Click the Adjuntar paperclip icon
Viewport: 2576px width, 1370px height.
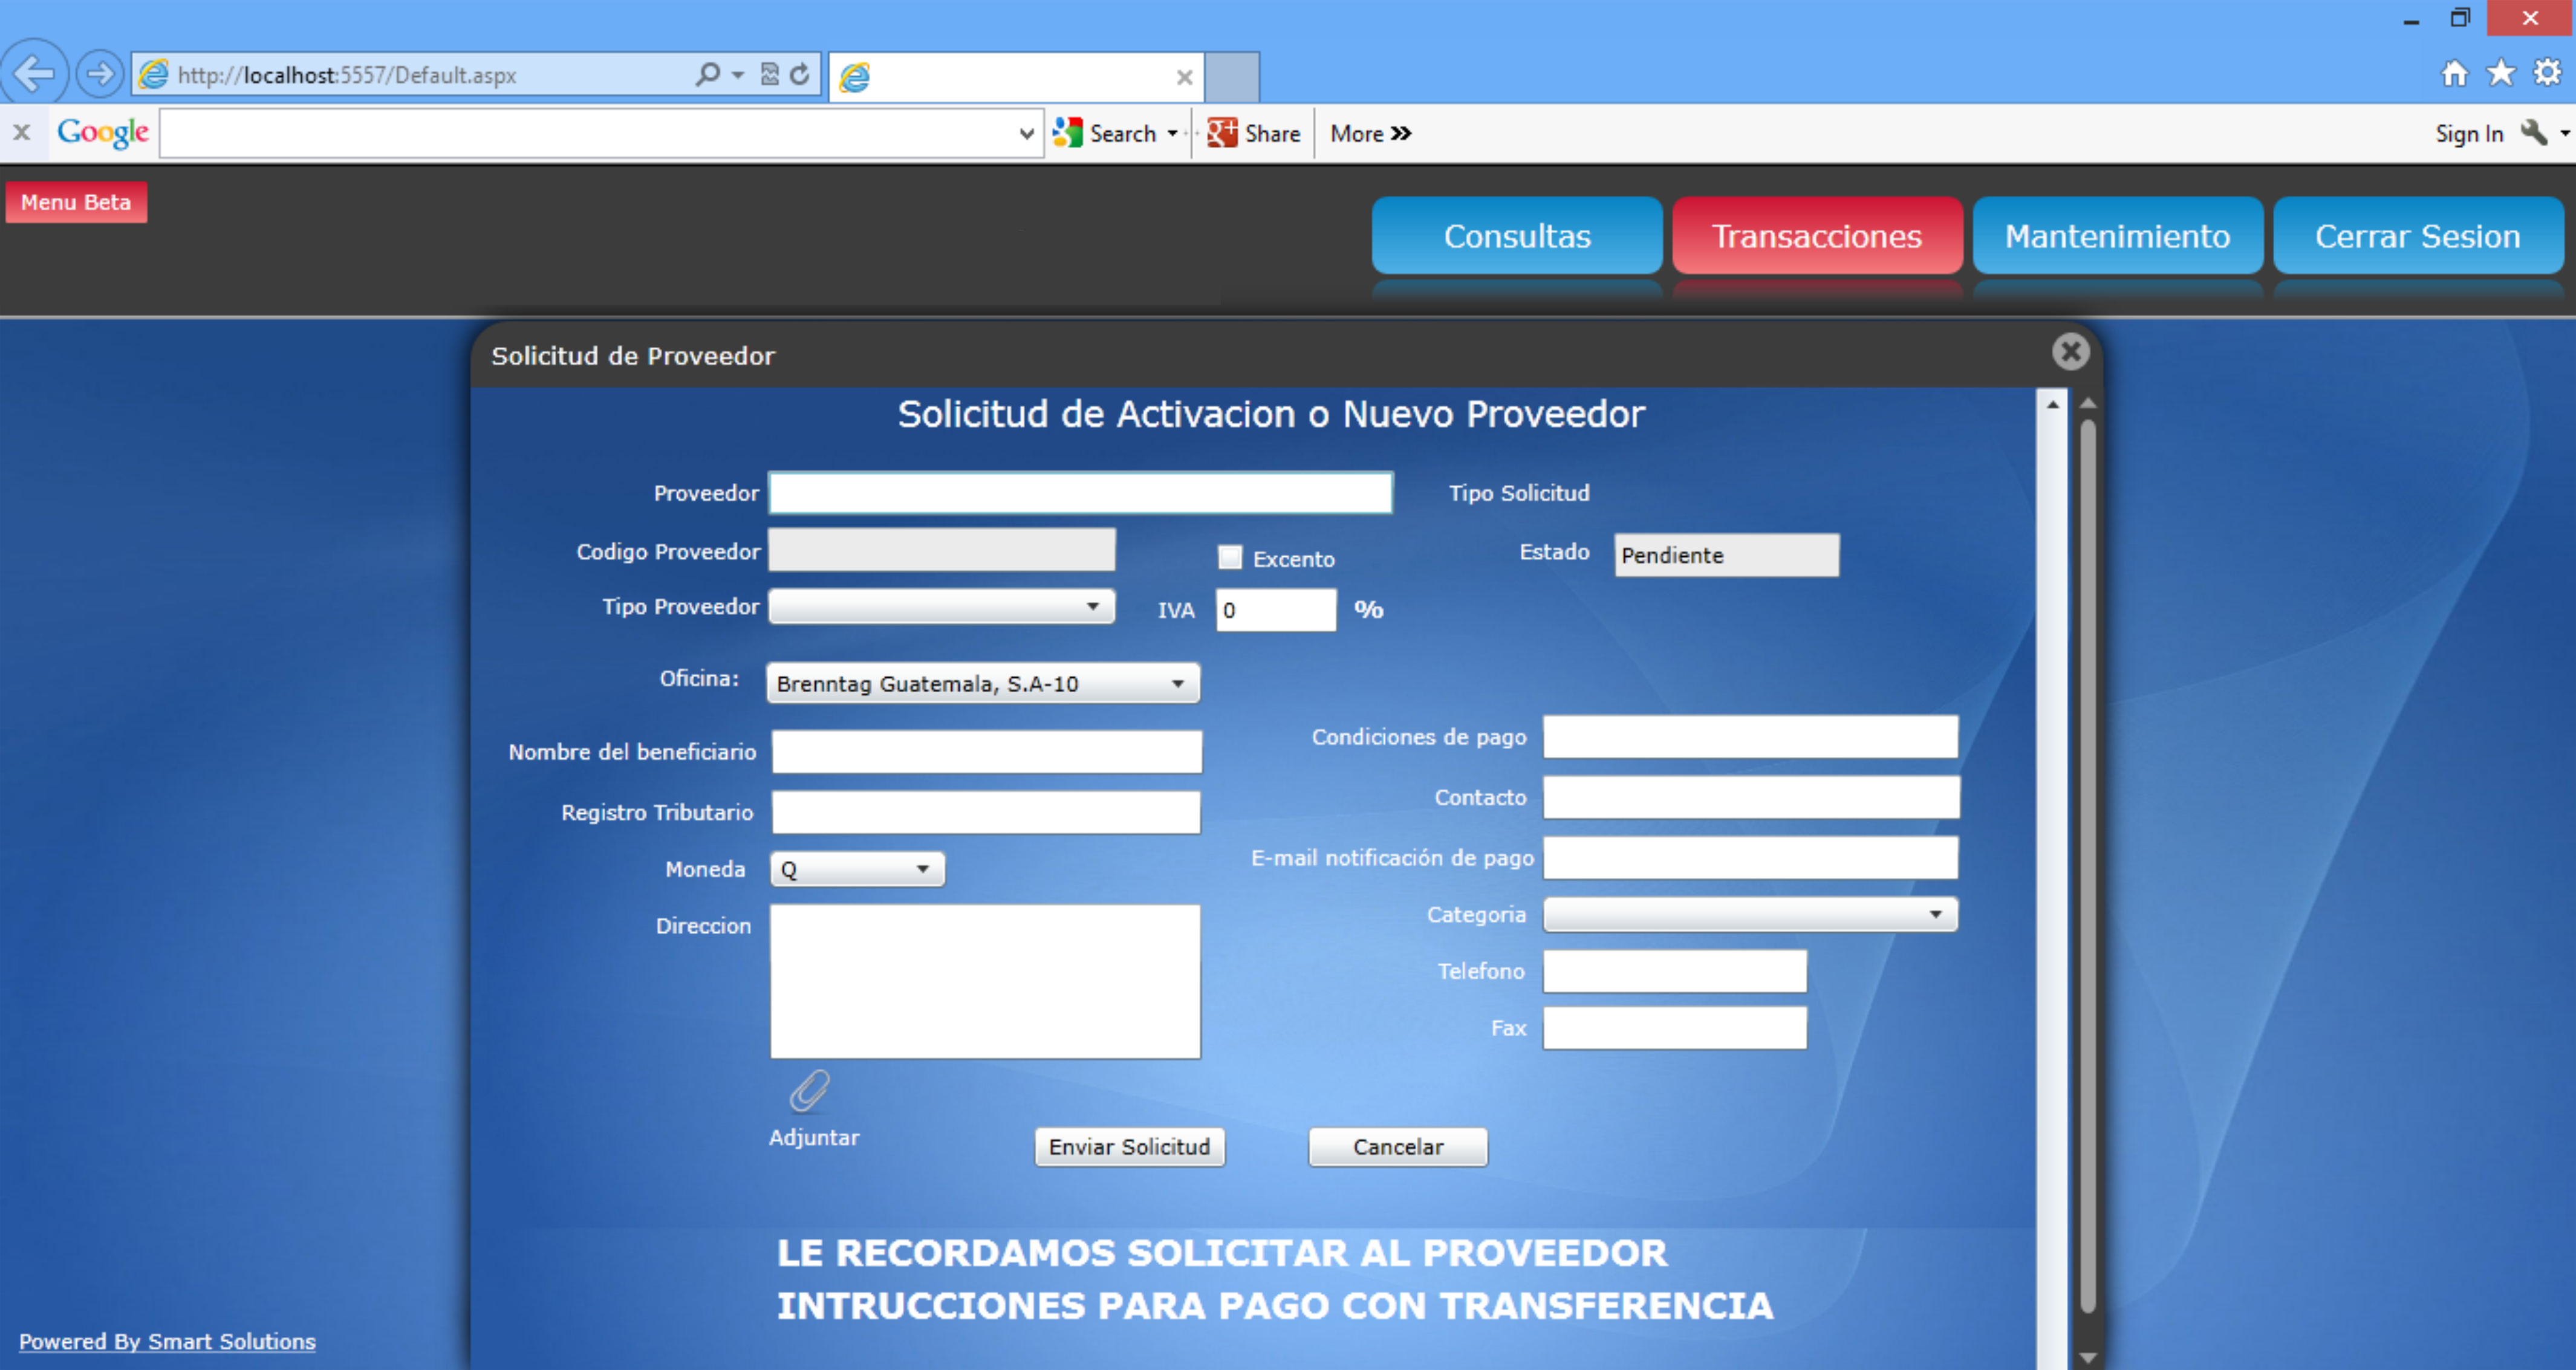(x=809, y=1091)
